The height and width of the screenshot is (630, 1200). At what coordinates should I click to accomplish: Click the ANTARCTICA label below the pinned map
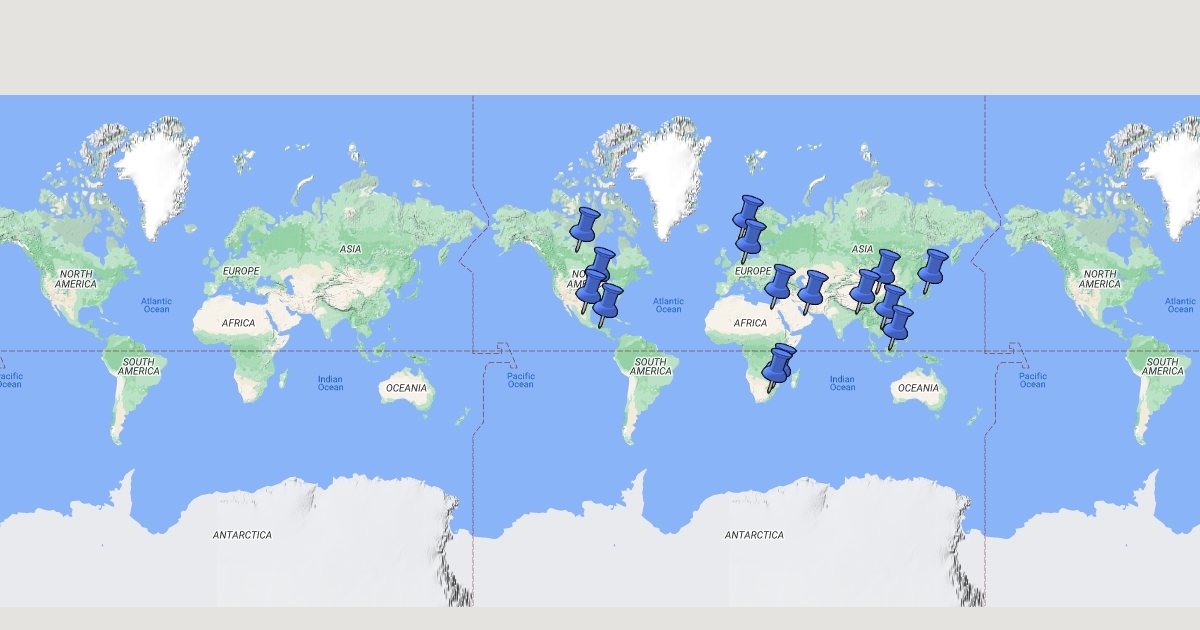[x=754, y=535]
